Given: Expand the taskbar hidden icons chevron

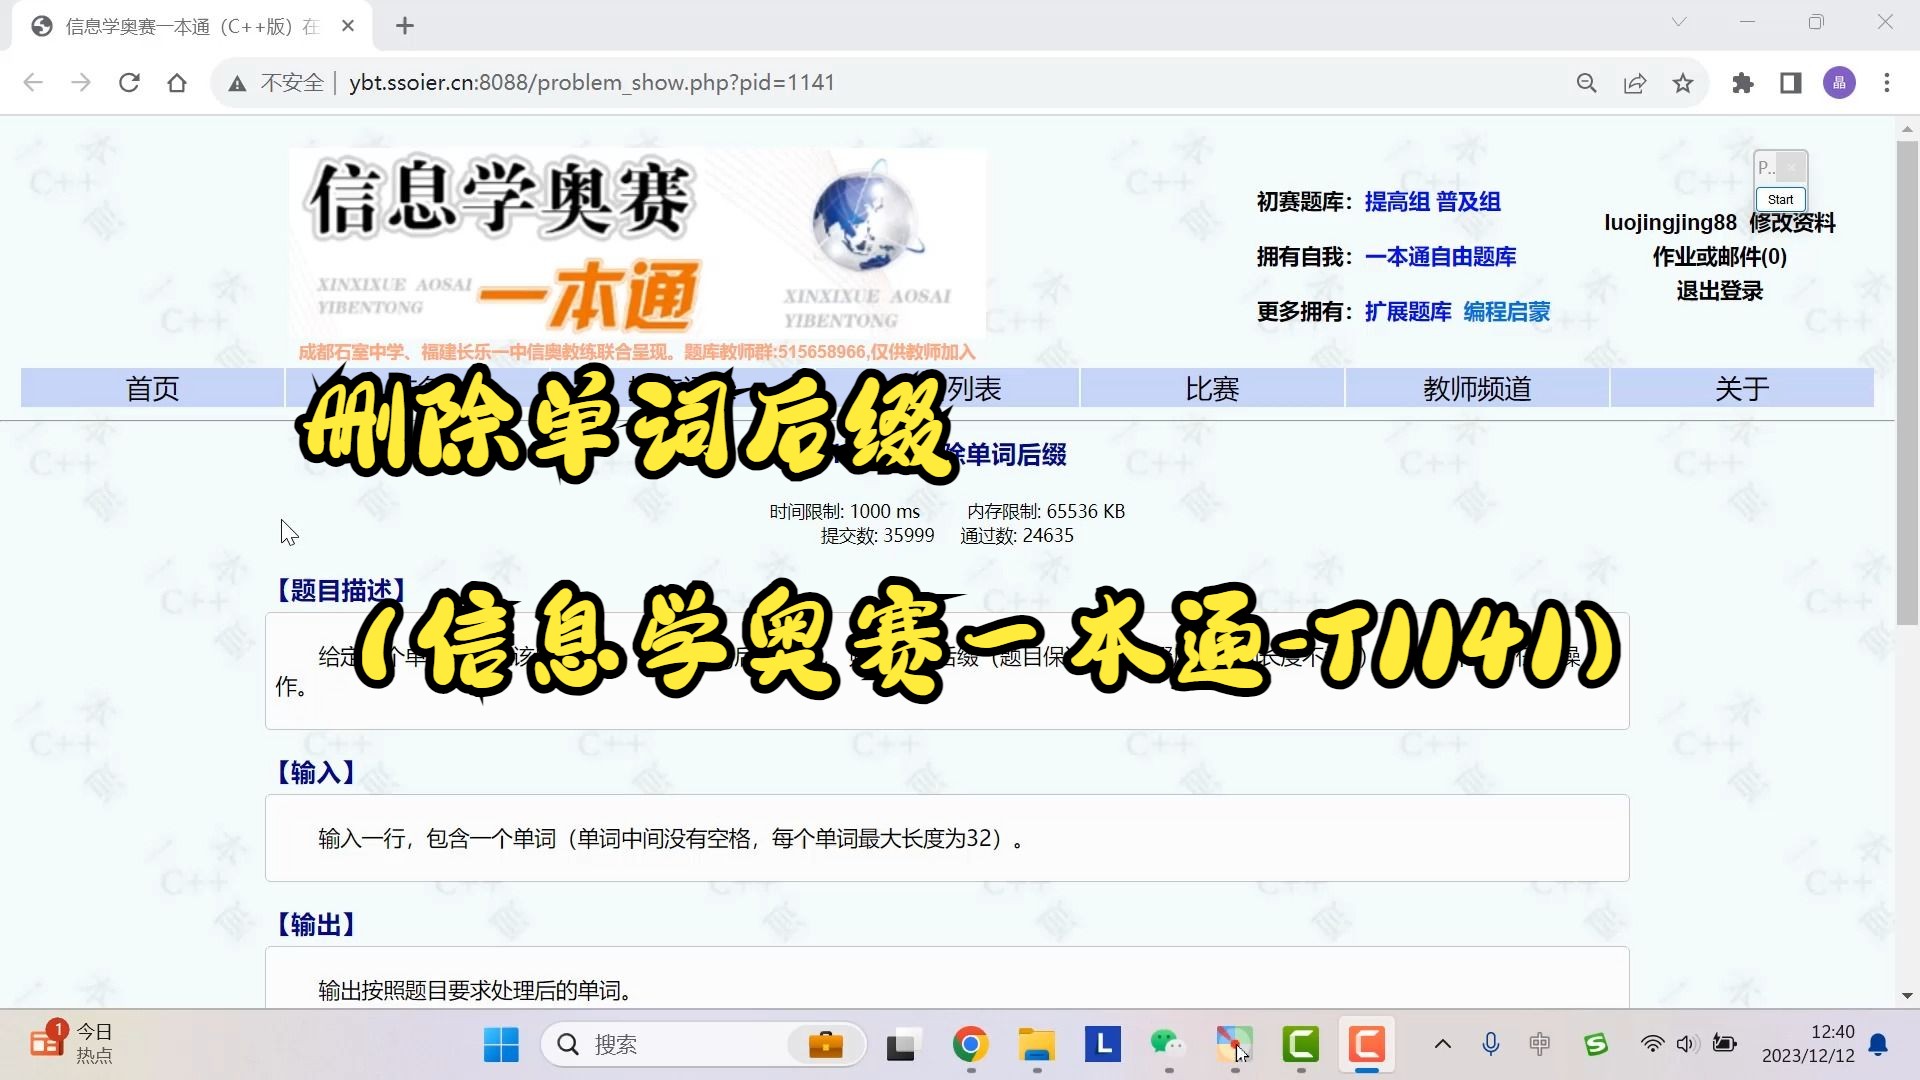Looking at the screenshot, I should coord(1442,1044).
